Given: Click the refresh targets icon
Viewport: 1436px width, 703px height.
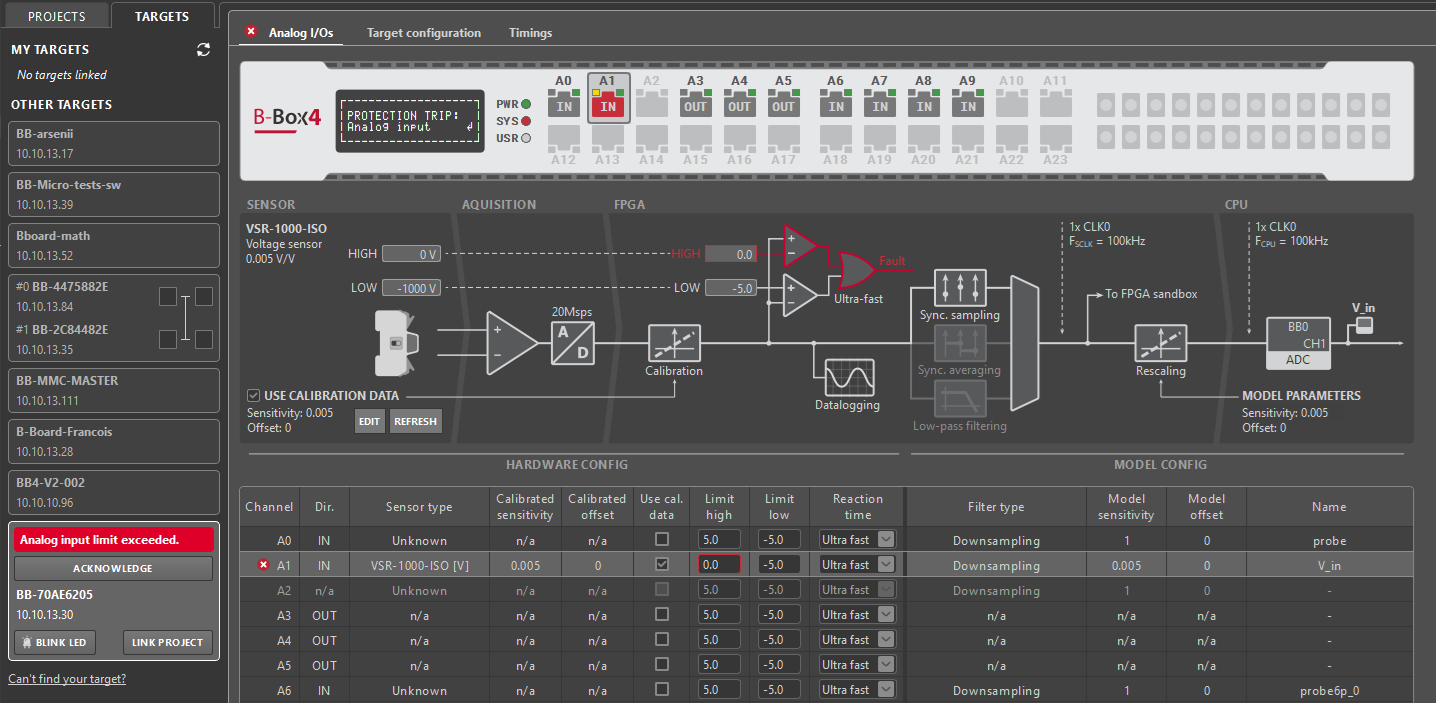Looking at the screenshot, I should (x=204, y=50).
